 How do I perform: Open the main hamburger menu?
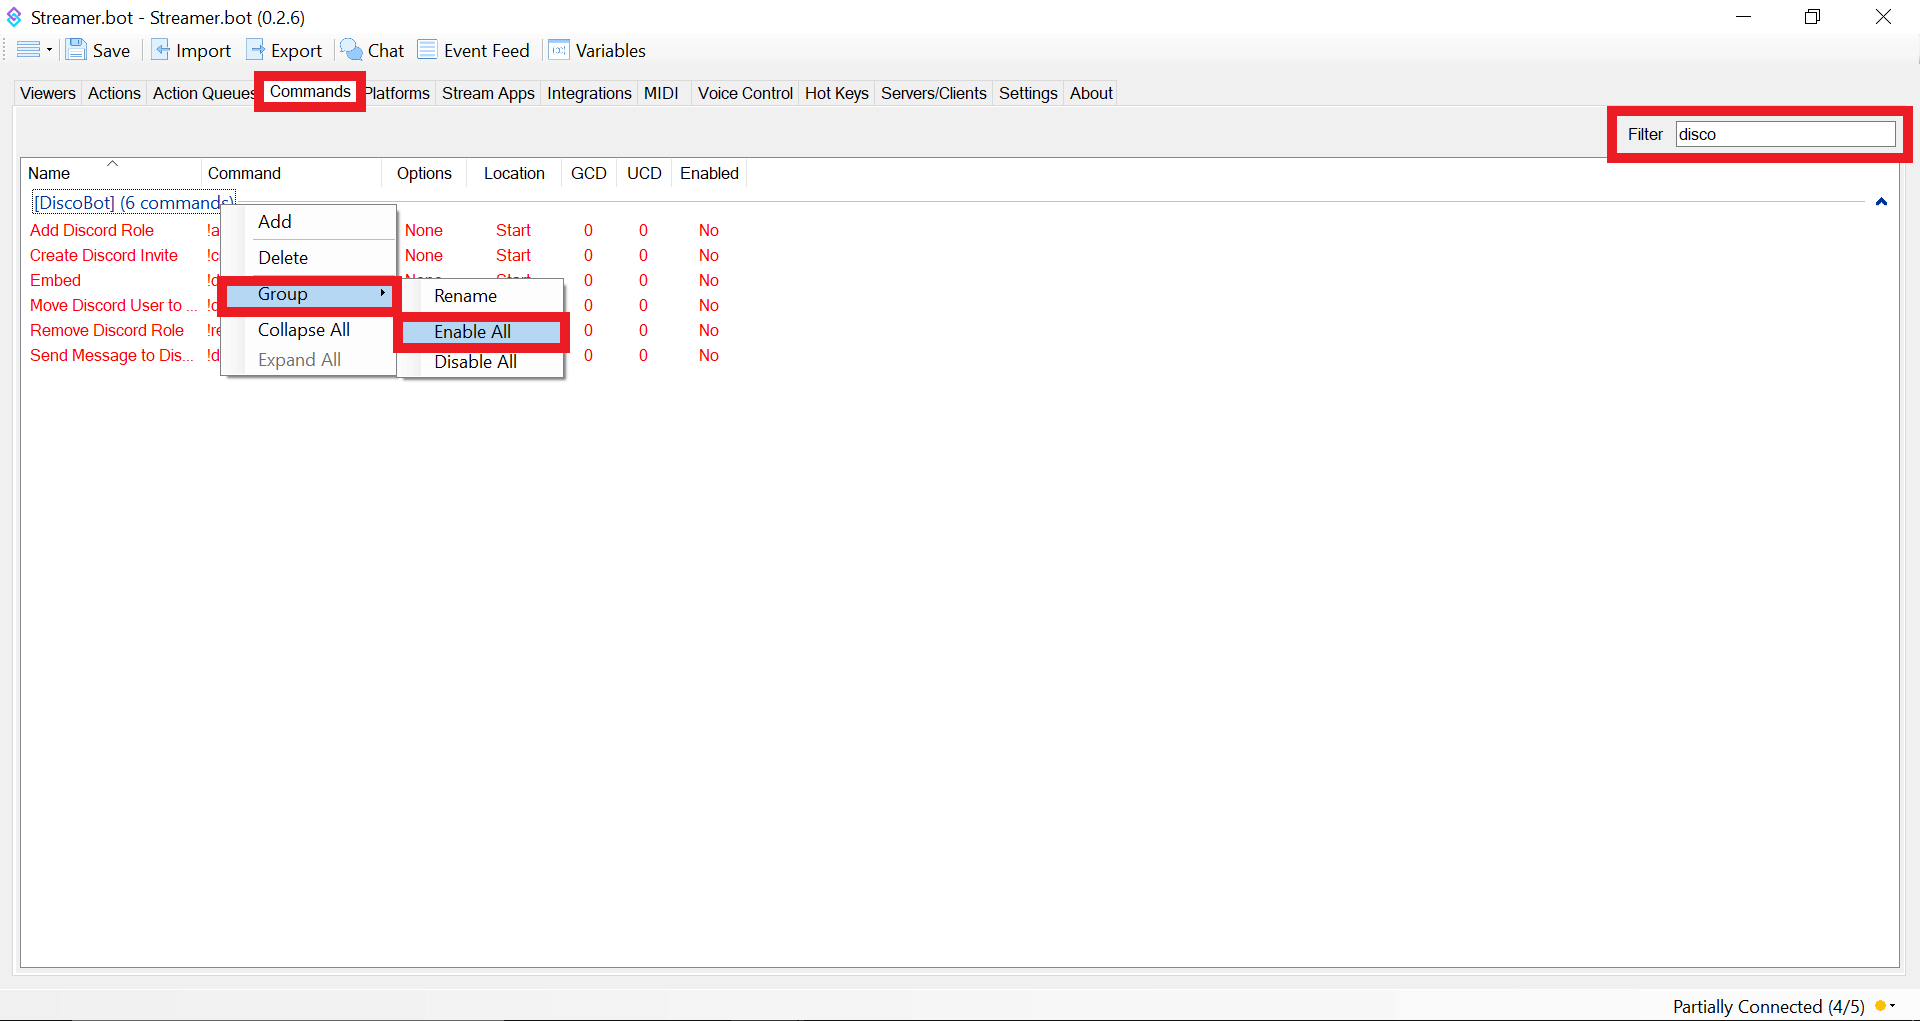pos(30,49)
